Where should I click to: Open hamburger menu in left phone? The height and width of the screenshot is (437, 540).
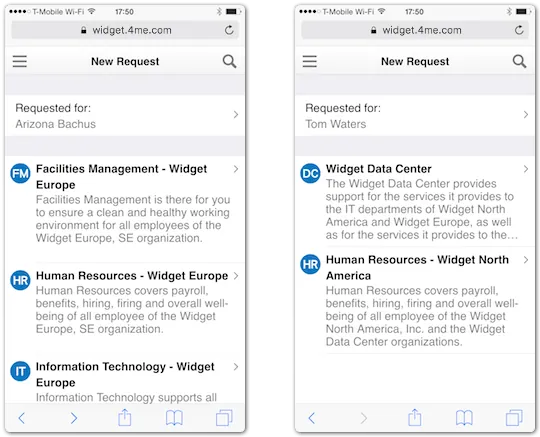coord(20,61)
